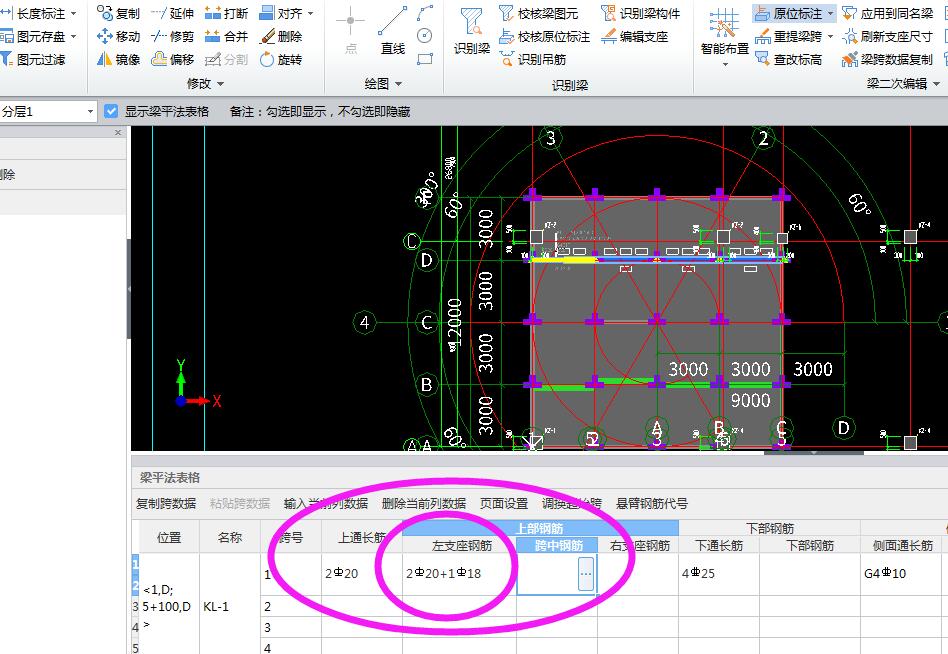This screenshot has width=948, height=654.
Task: Click 图元过滤 filter tool
Action: (33, 59)
